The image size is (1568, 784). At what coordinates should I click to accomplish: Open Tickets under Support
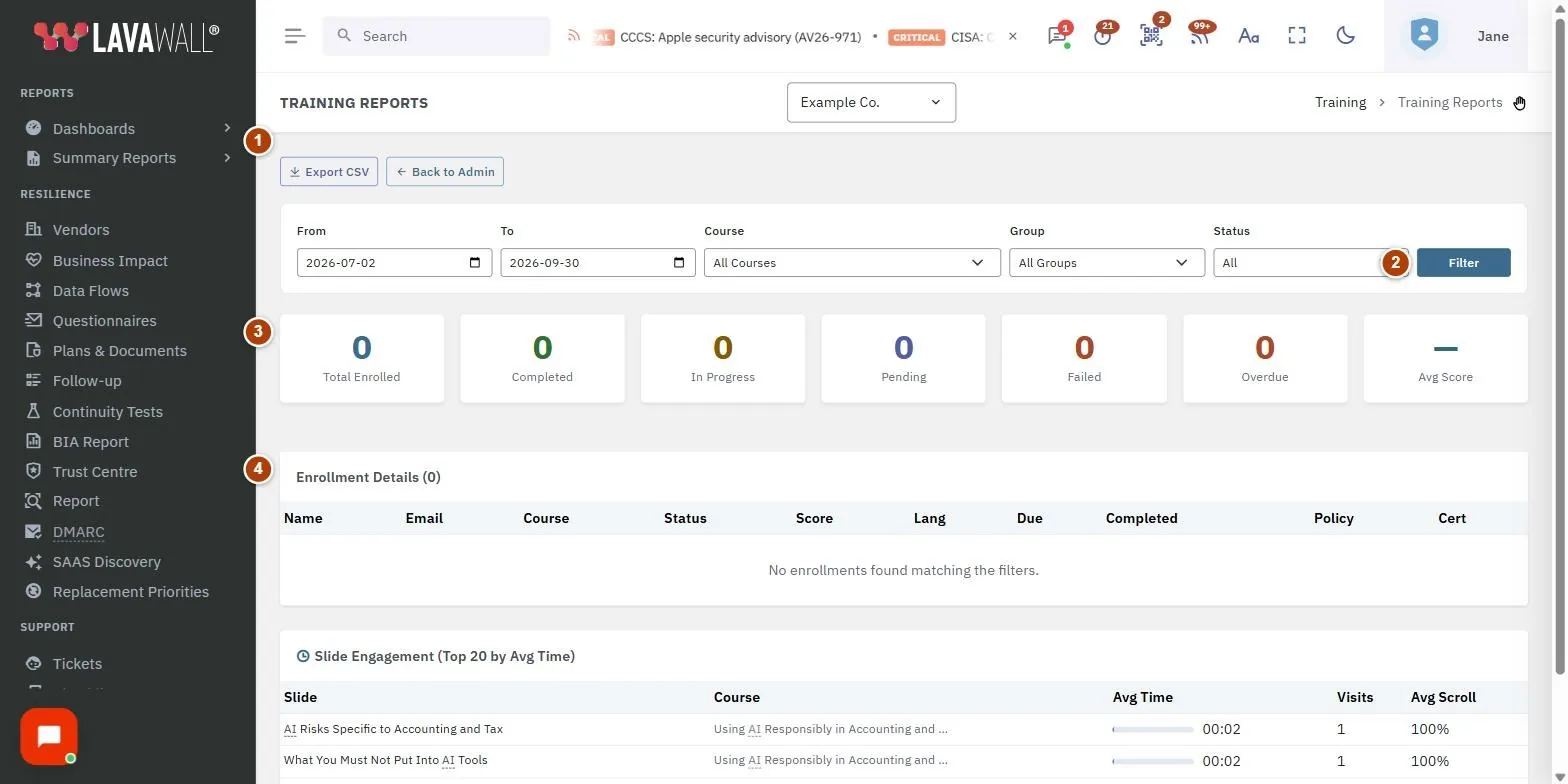(77, 664)
